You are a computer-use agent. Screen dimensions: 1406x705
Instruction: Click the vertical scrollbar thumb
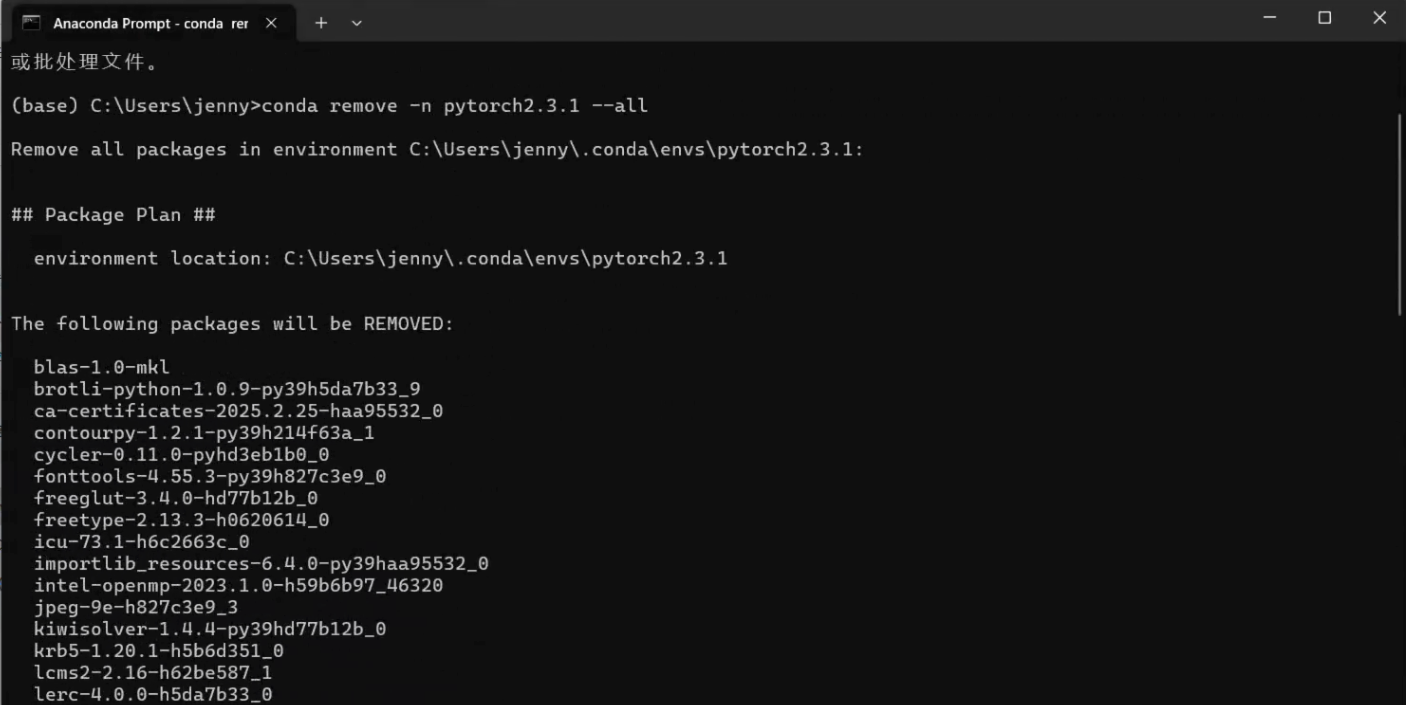click(1399, 215)
